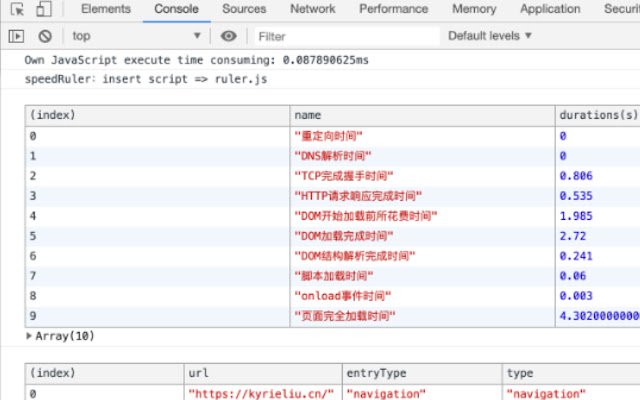This screenshot has width=640, height=400.
Task: Open the Application tab
Action: click(550, 9)
